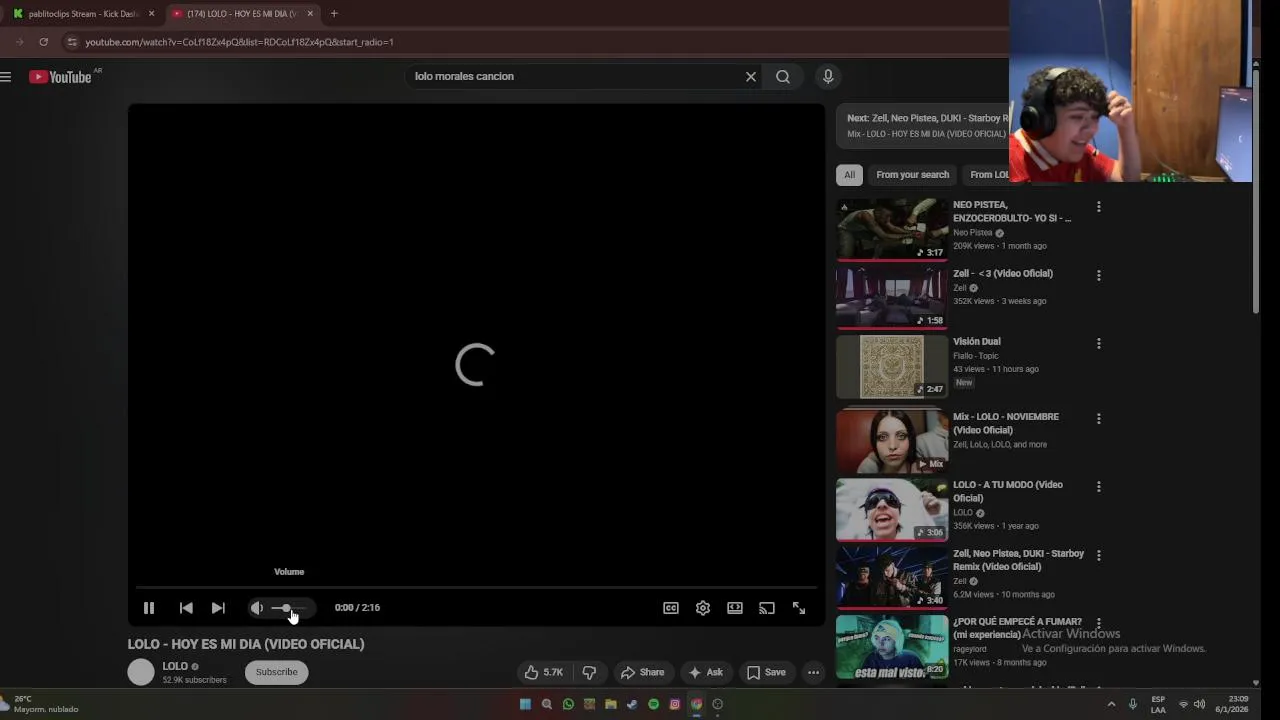Dislike the video
Image resolution: width=1280 pixels, height=720 pixels.
(589, 673)
